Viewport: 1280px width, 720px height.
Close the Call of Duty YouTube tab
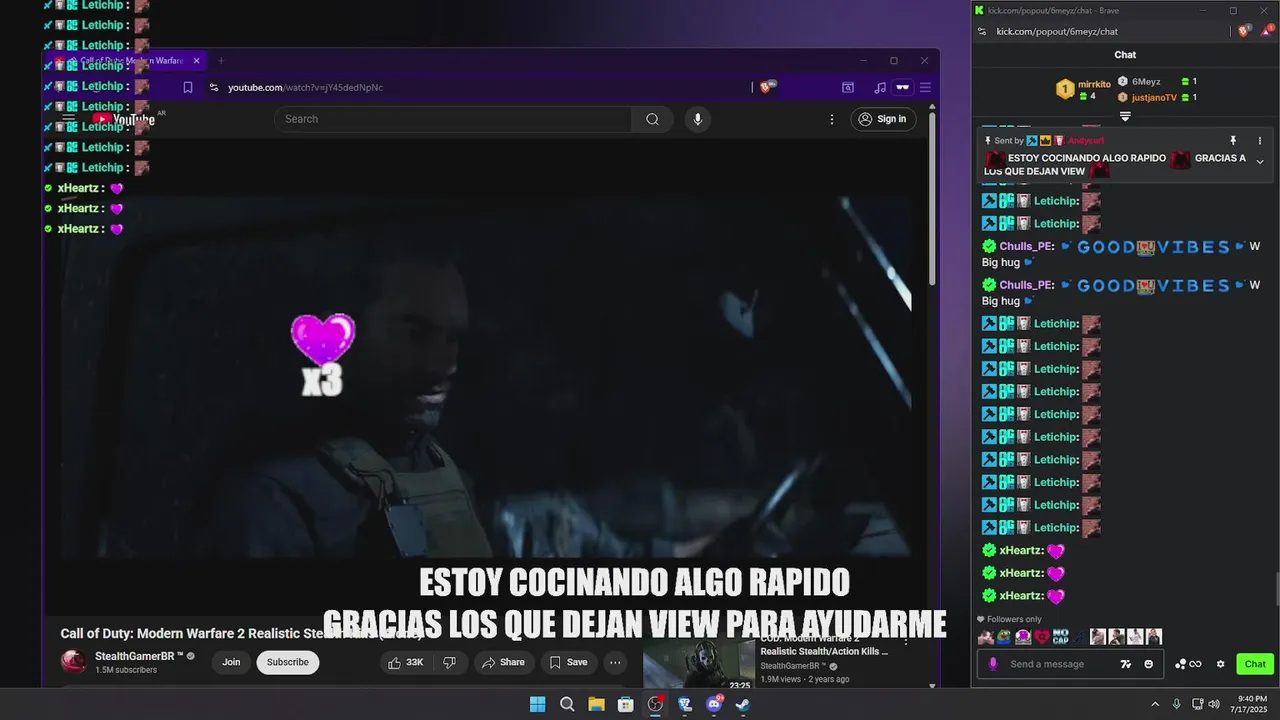(196, 60)
